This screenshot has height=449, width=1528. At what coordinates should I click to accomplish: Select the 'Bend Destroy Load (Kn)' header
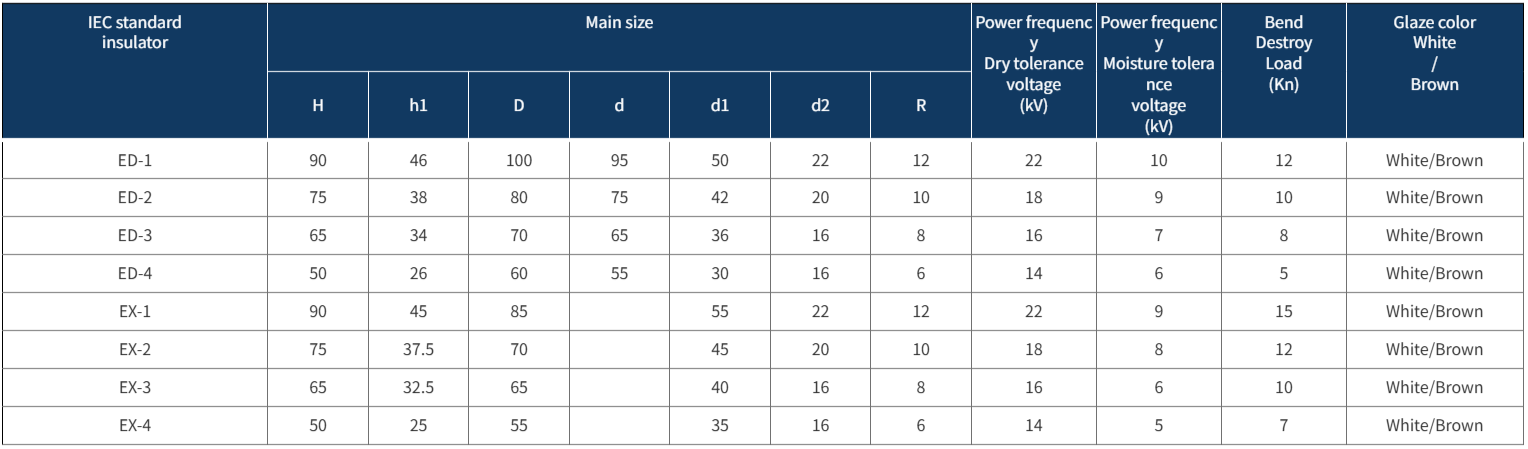(1283, 53)
